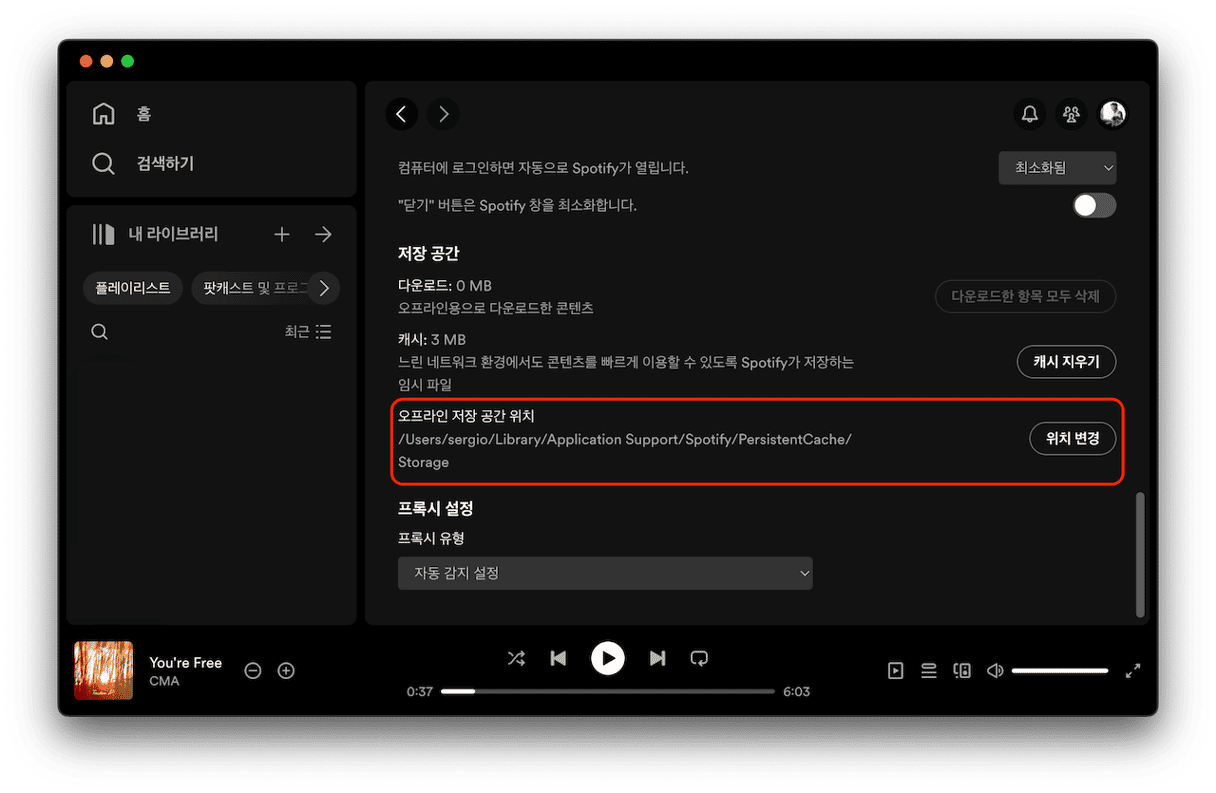Open the 최근 sort order menu
This screenshot has height=793, width=1216.
point(308,332)
